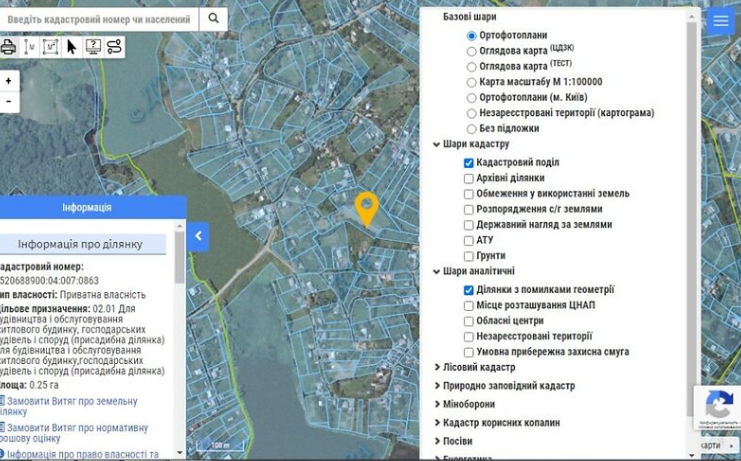
Task: Enable the Грунти layer checkbox
Action: click(x=468, y=257)
